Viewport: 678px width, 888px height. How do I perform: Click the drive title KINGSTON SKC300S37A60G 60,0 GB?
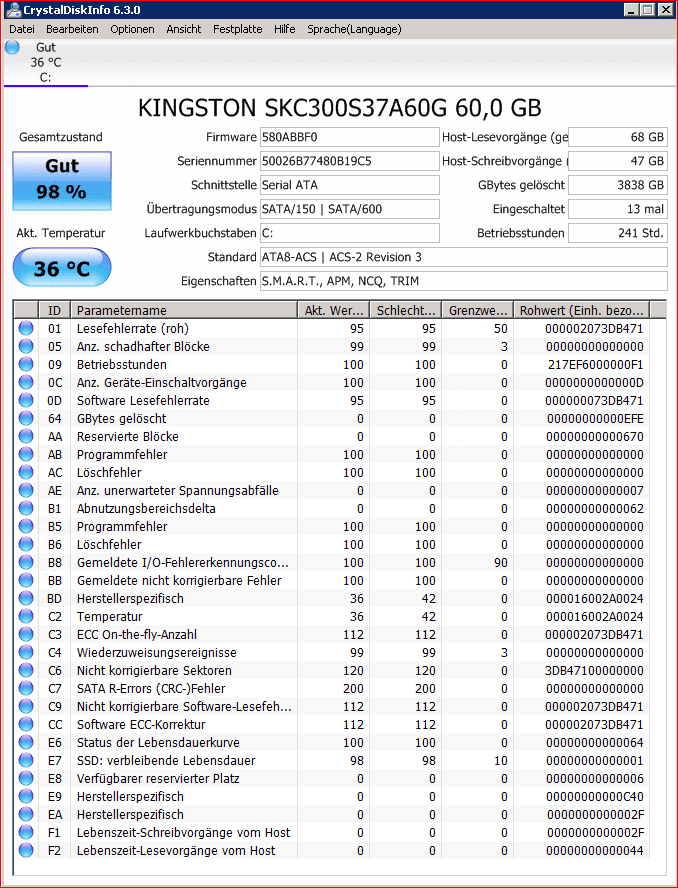[339, 108]
